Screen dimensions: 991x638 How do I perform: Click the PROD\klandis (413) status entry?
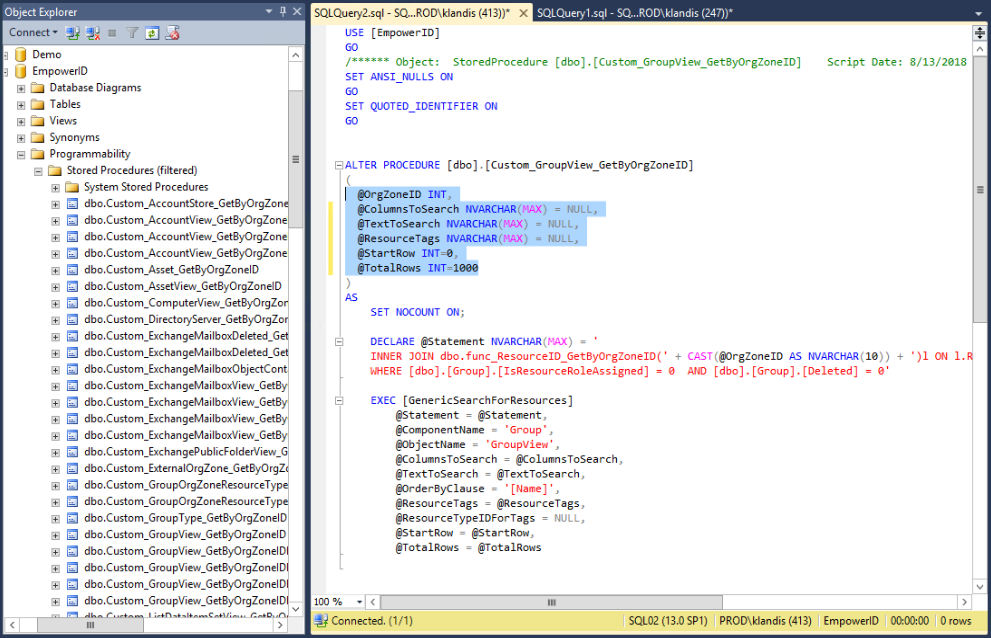tap(765, 621)
